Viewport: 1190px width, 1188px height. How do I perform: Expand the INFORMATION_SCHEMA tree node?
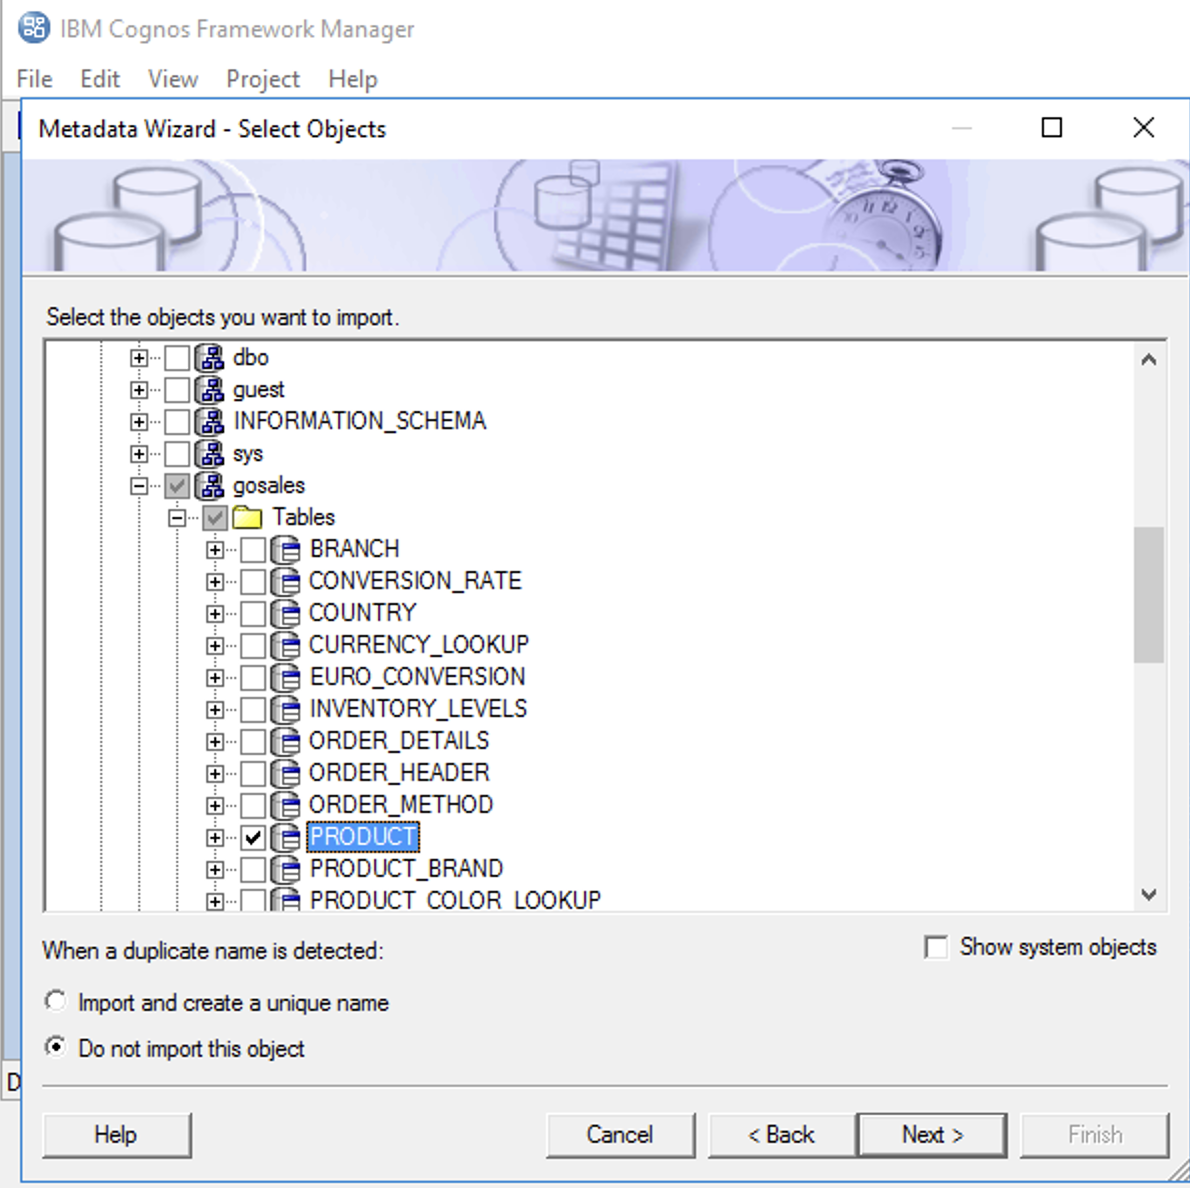[139, 421]
